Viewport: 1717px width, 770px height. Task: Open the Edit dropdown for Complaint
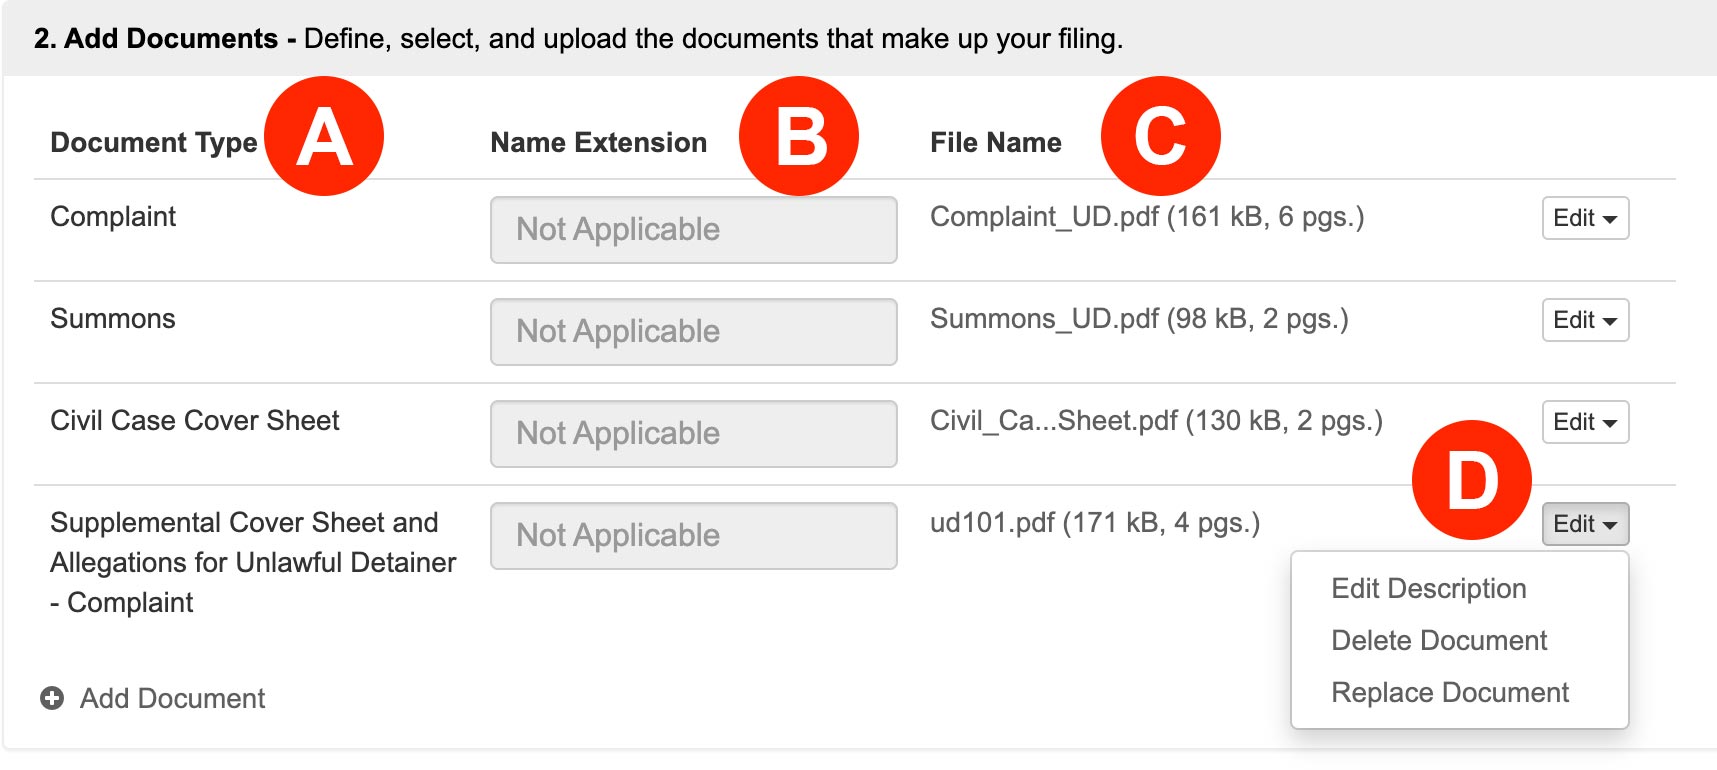click(1584, 218)
